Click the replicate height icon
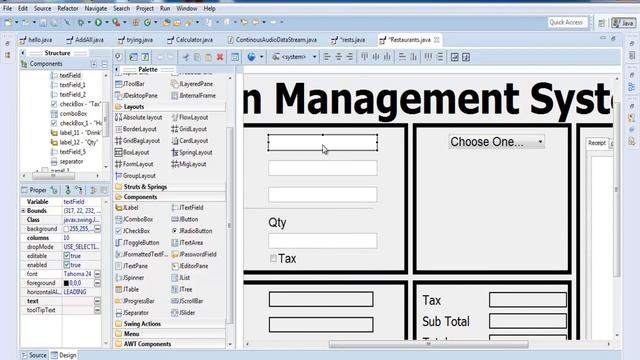 (413, 57)
